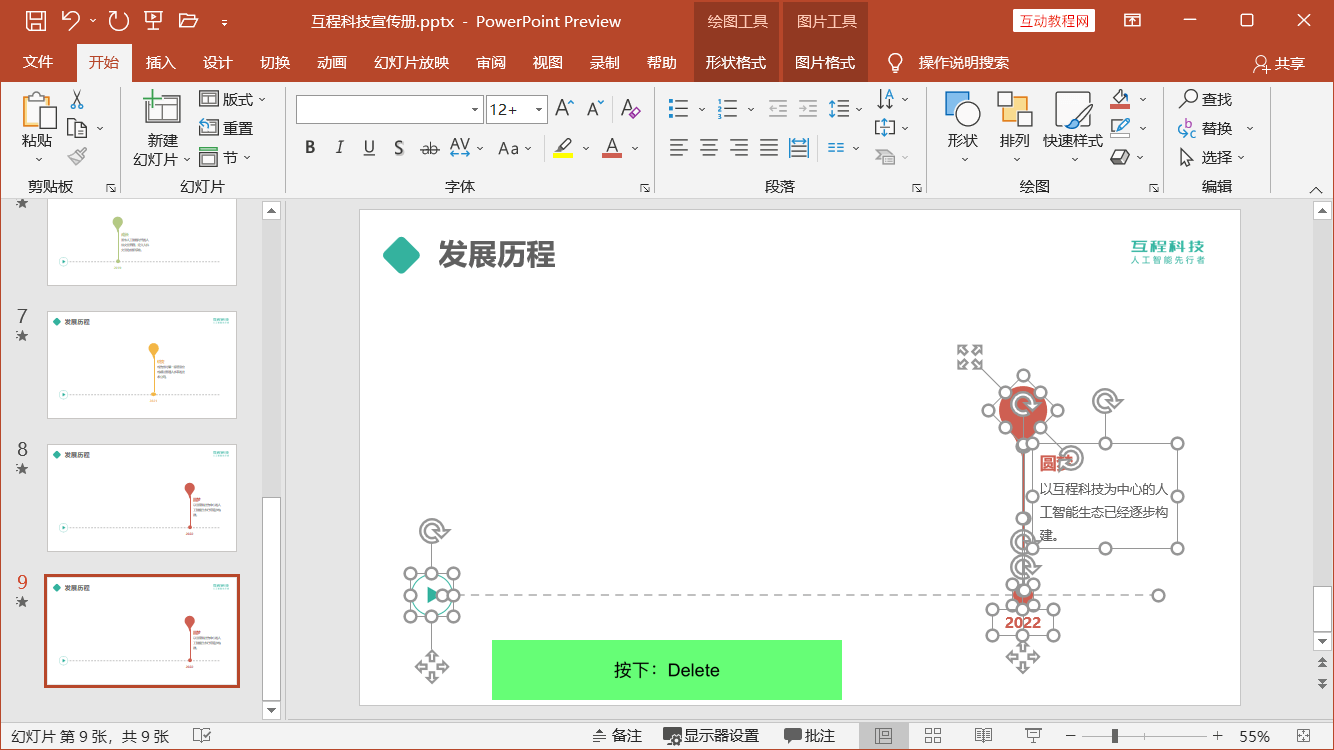Toggle text shadow formatting

coord(398,148)
